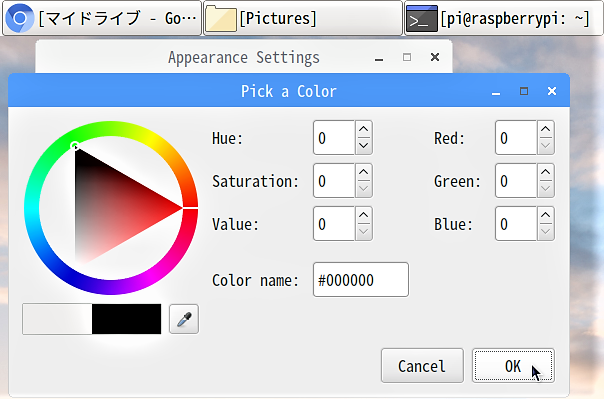The height and width of the screenshot is (399, 604).
Task: Click the Blue down arrow
Action: (x=545, y=232)
